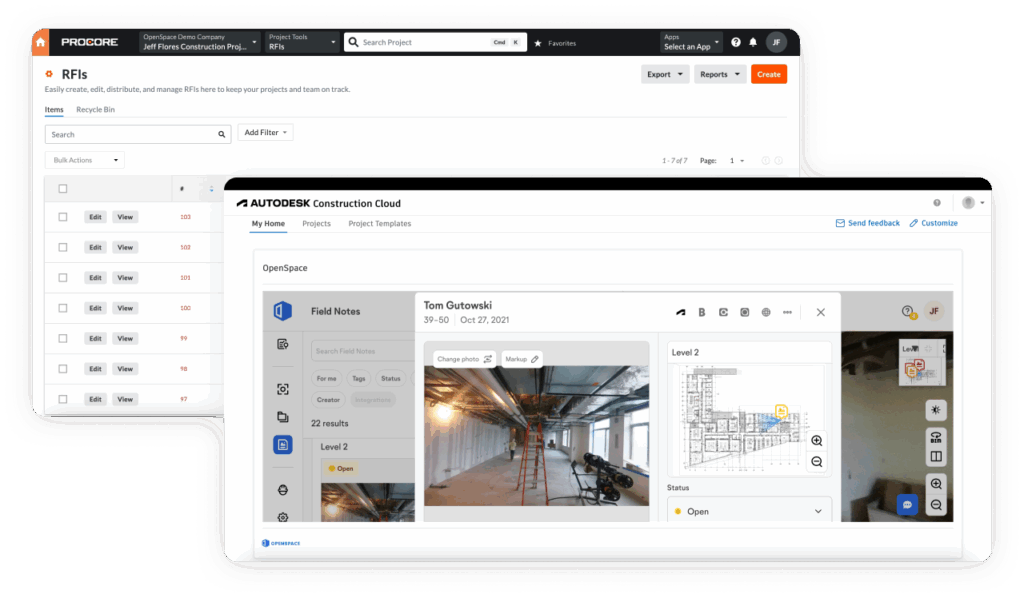This screenshot has width=1024, height=598.
Task: Open the Projects tab in Autodesk
Action: click(x=316, y=223)
